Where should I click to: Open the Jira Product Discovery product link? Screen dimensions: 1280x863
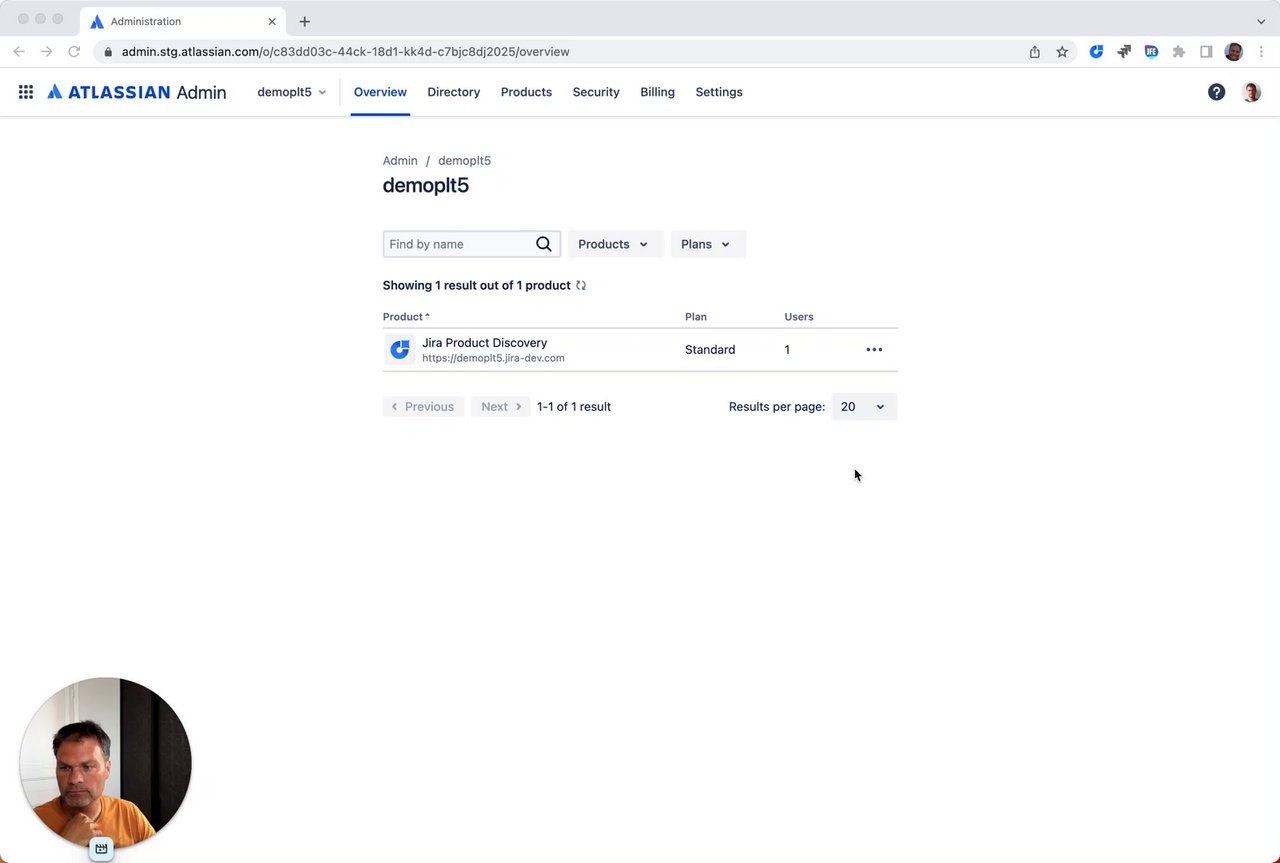(x=484, y=342)
